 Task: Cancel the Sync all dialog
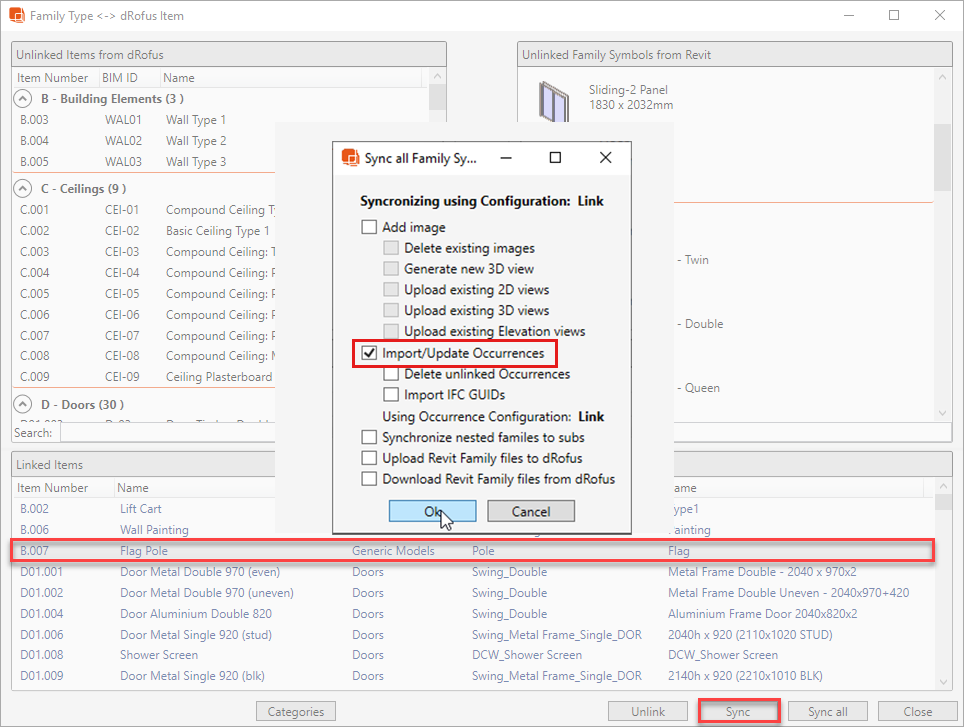531,511
